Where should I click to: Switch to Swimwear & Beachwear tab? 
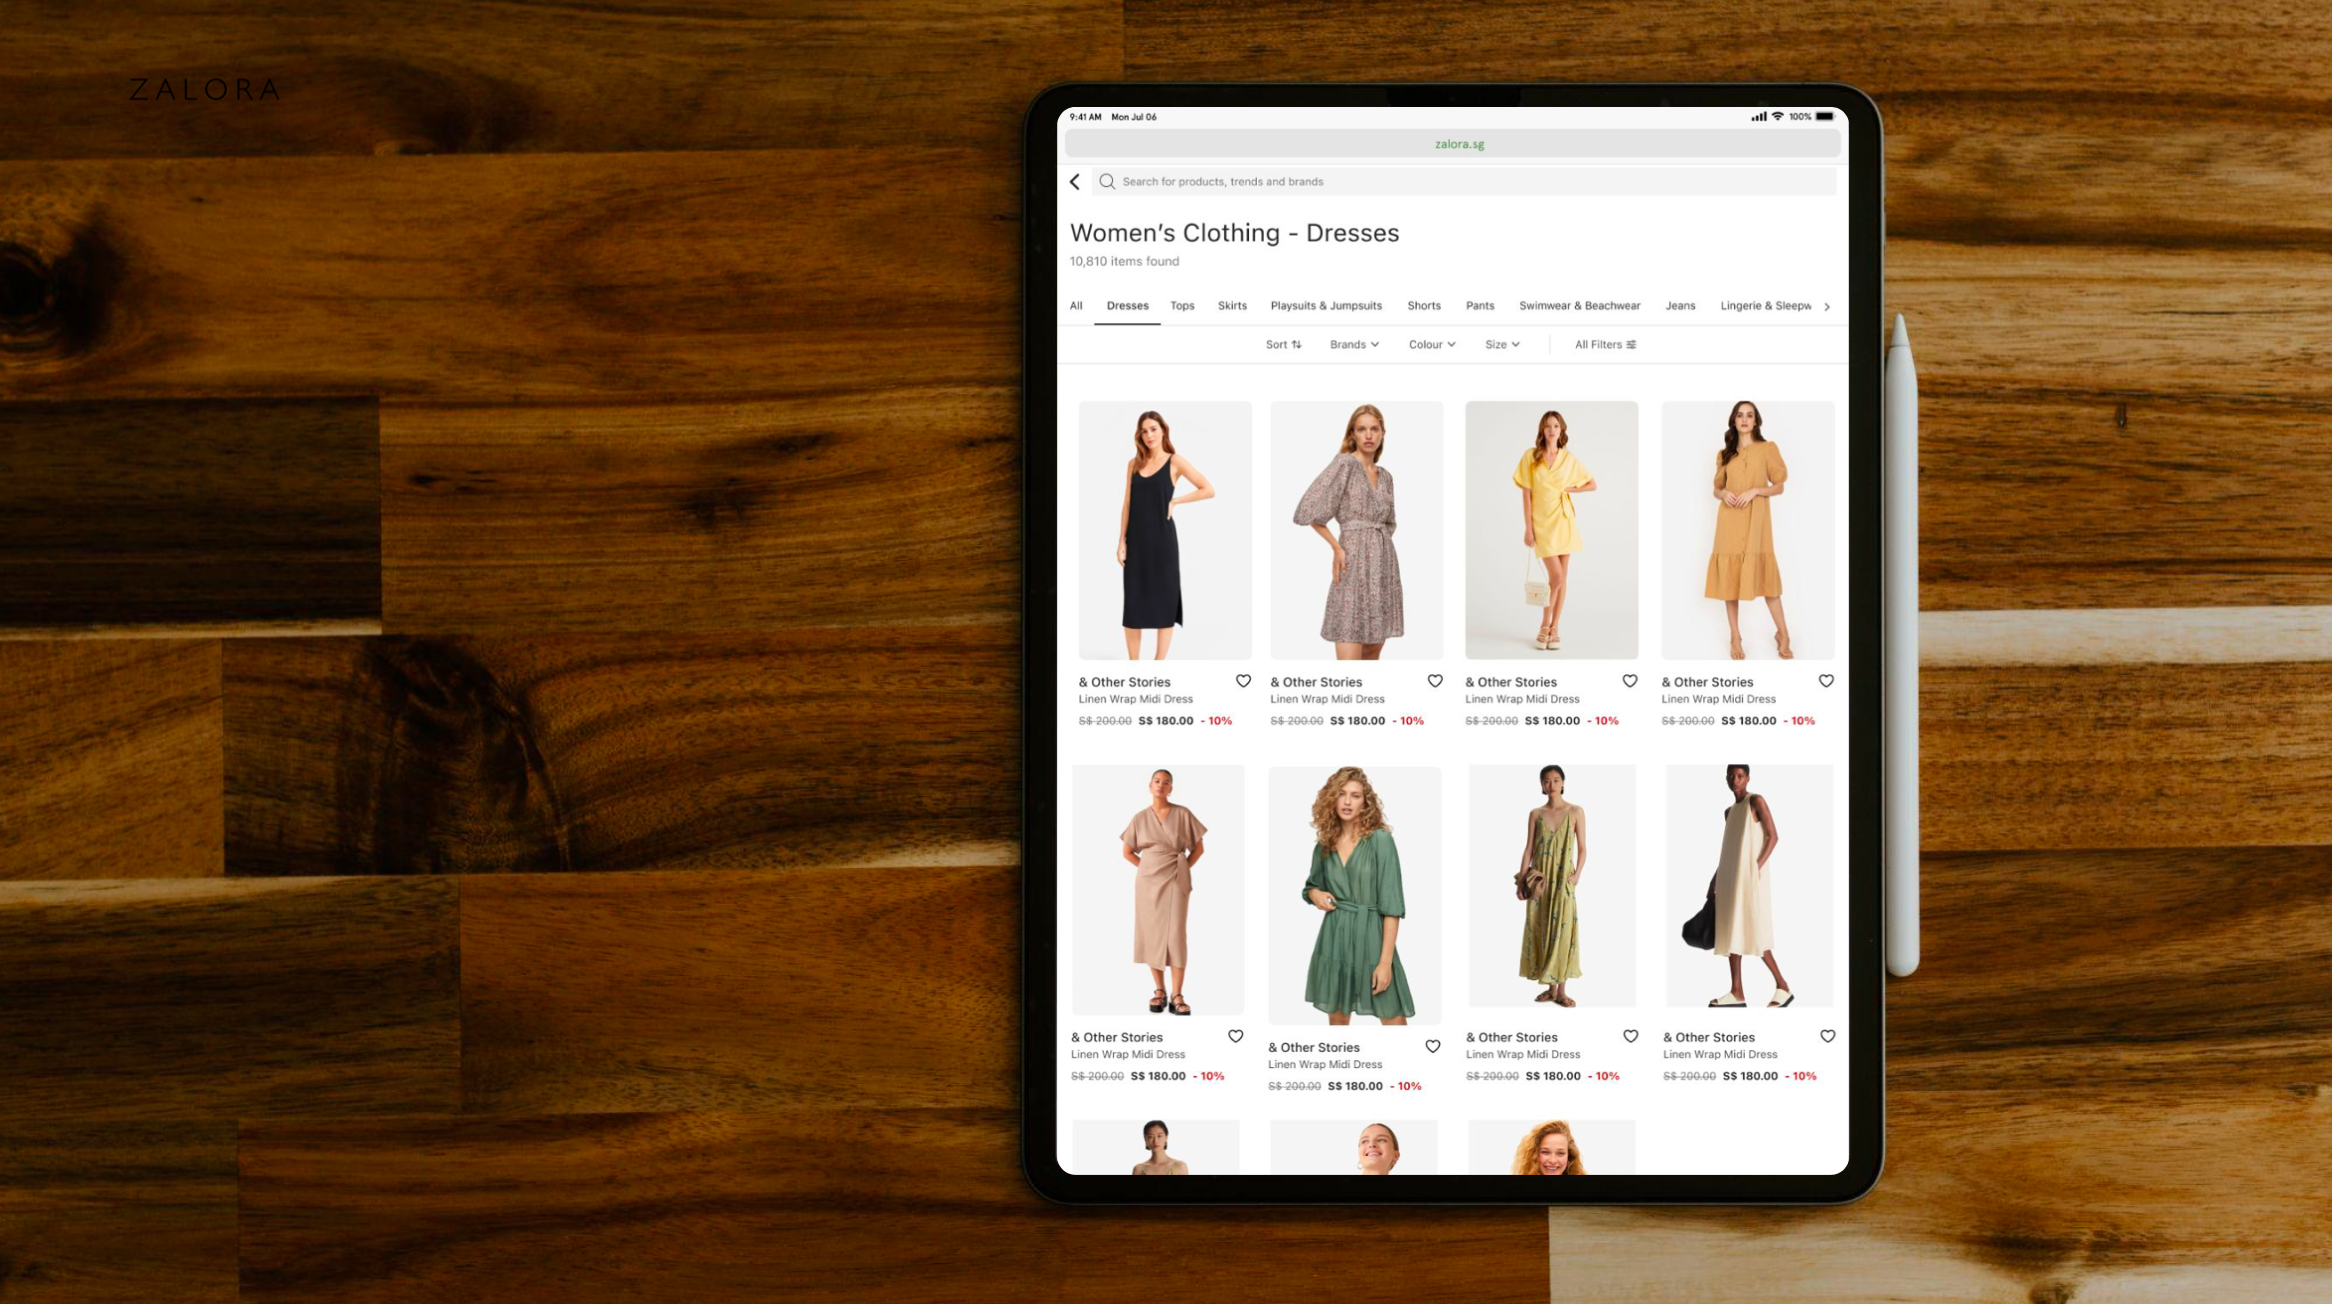(1579, 306)
